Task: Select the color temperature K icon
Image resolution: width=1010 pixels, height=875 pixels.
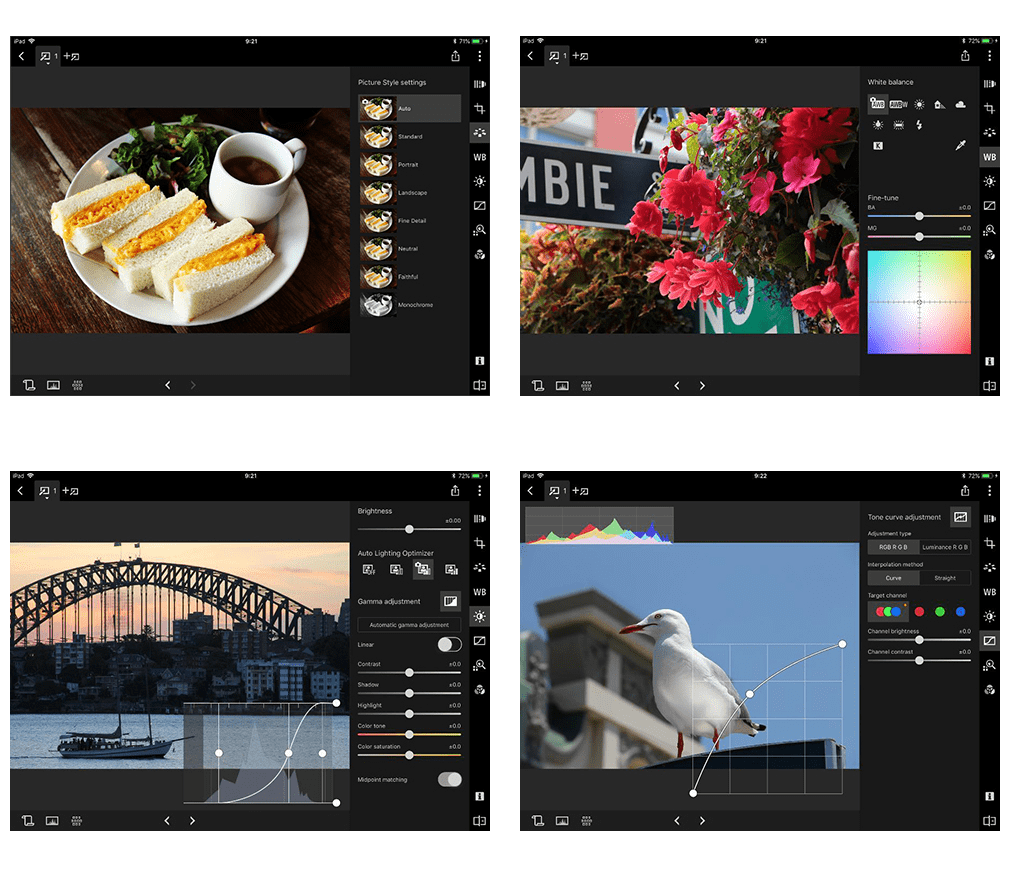Action: point(878,146)
